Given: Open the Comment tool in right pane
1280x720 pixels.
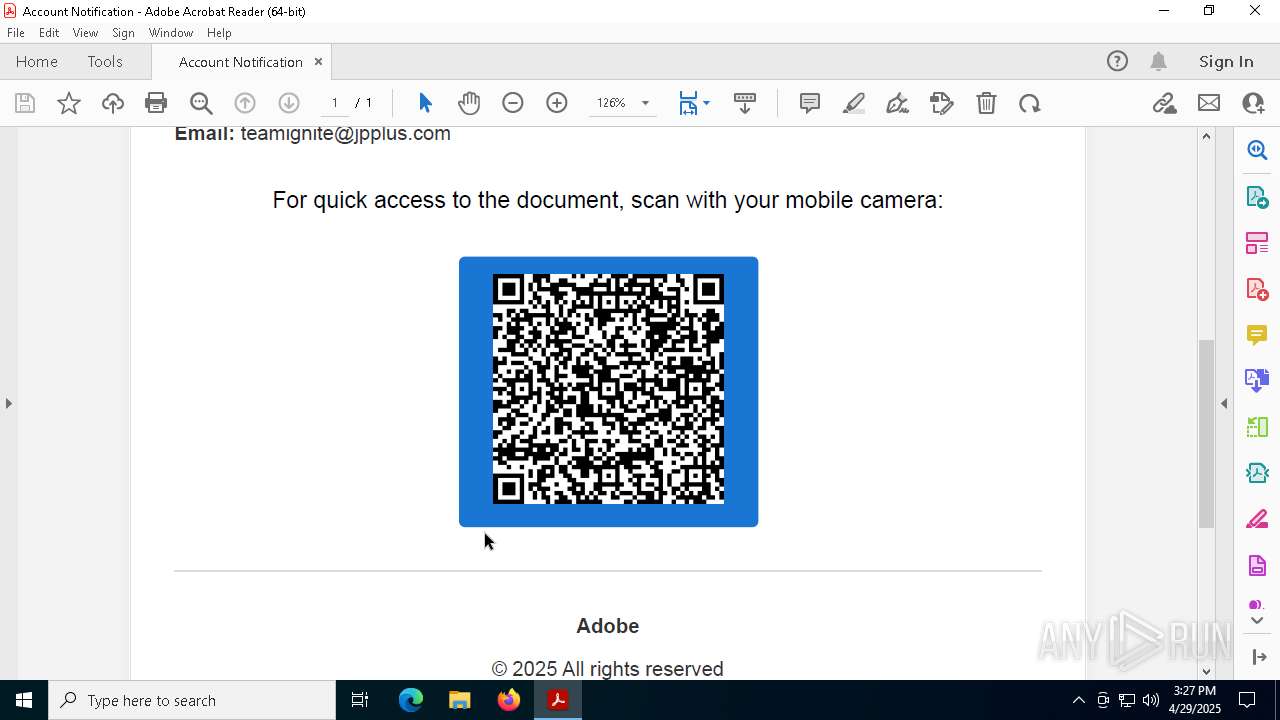Looking at the screenshot, I should [x=1257, y=335].
